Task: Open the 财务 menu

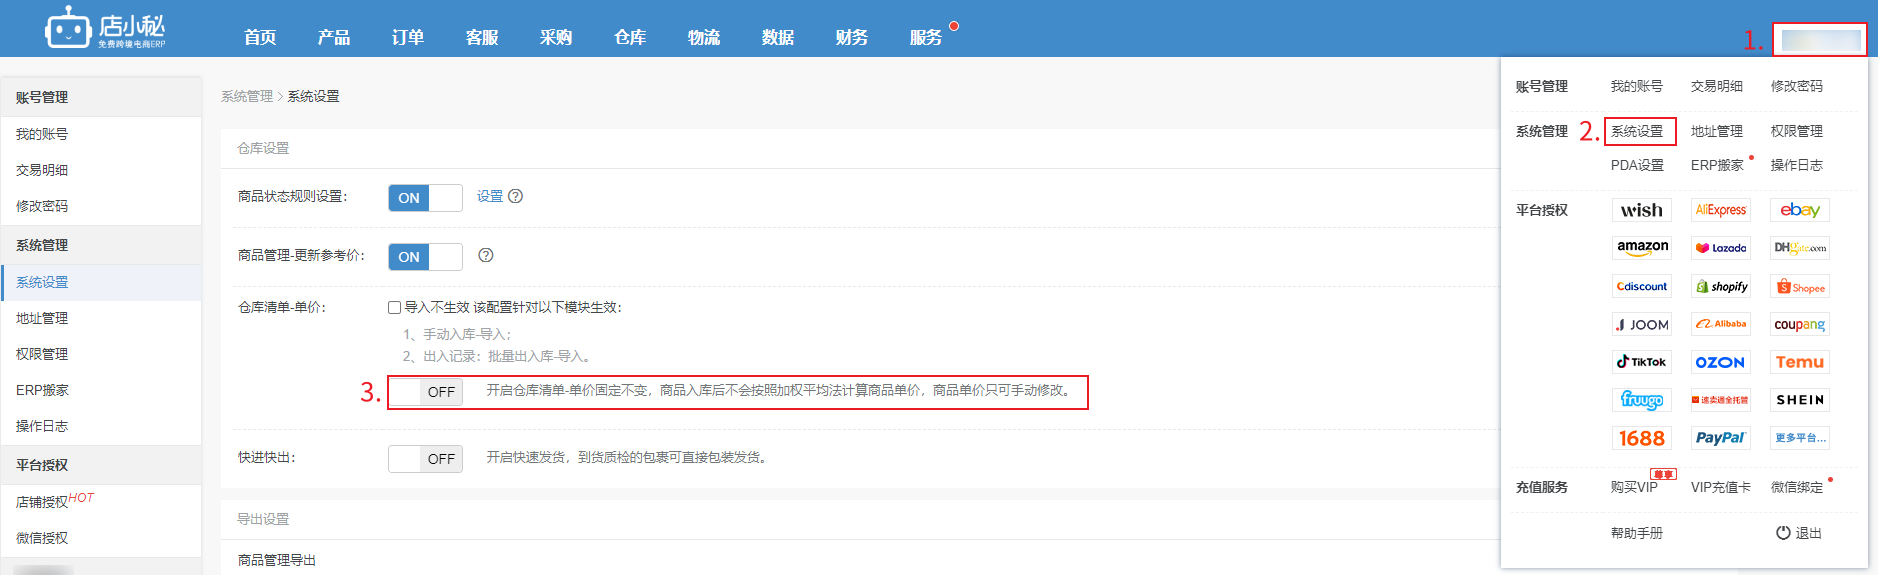Action: [x=852, y=37]
